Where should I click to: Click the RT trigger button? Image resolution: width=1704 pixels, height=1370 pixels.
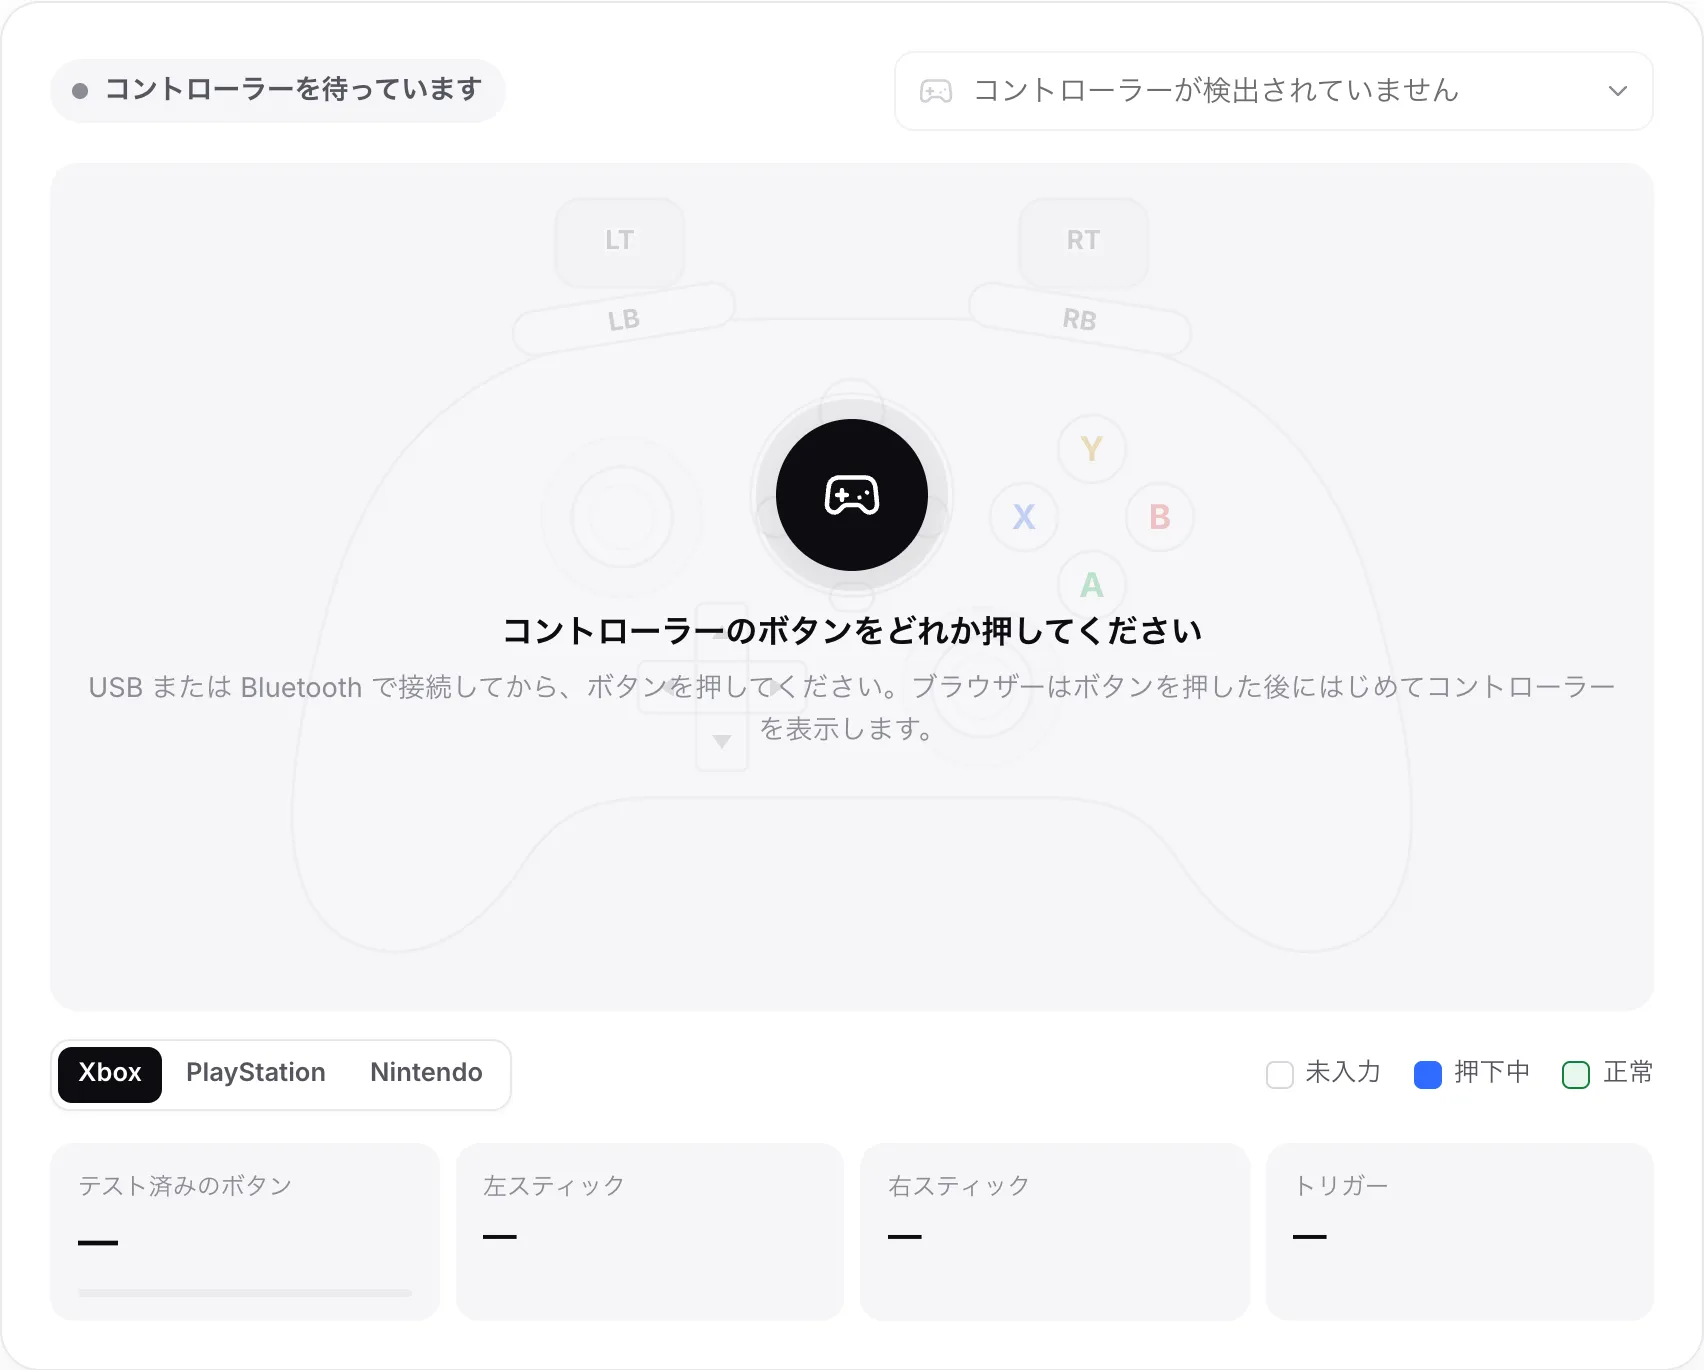[1083, 241]
